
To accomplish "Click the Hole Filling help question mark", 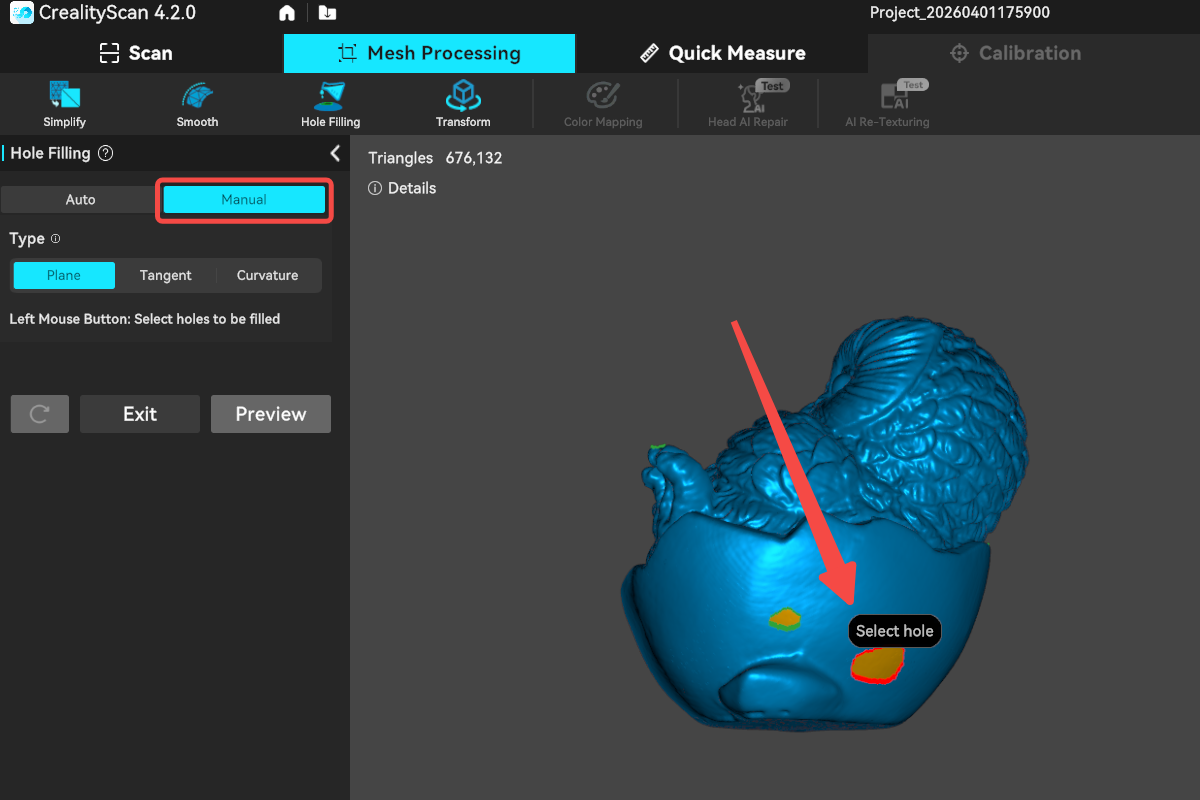I will pyautogui.click(x=106, y=154).
